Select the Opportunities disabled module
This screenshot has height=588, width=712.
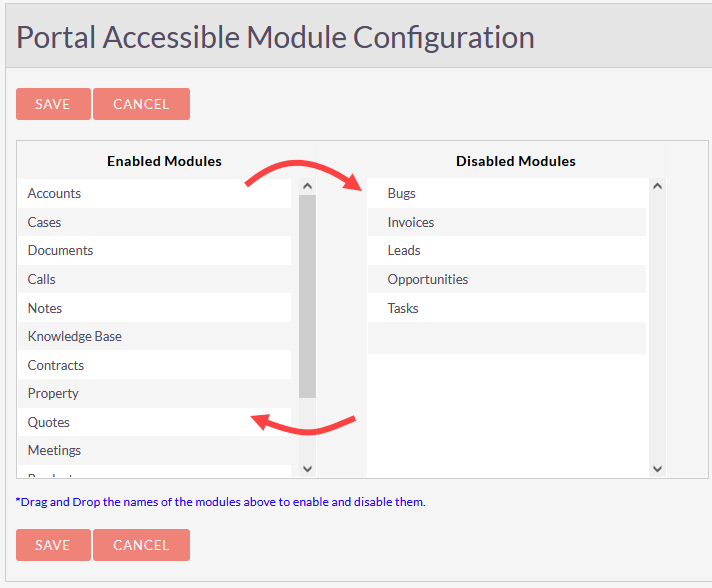(x=428, y=279)
